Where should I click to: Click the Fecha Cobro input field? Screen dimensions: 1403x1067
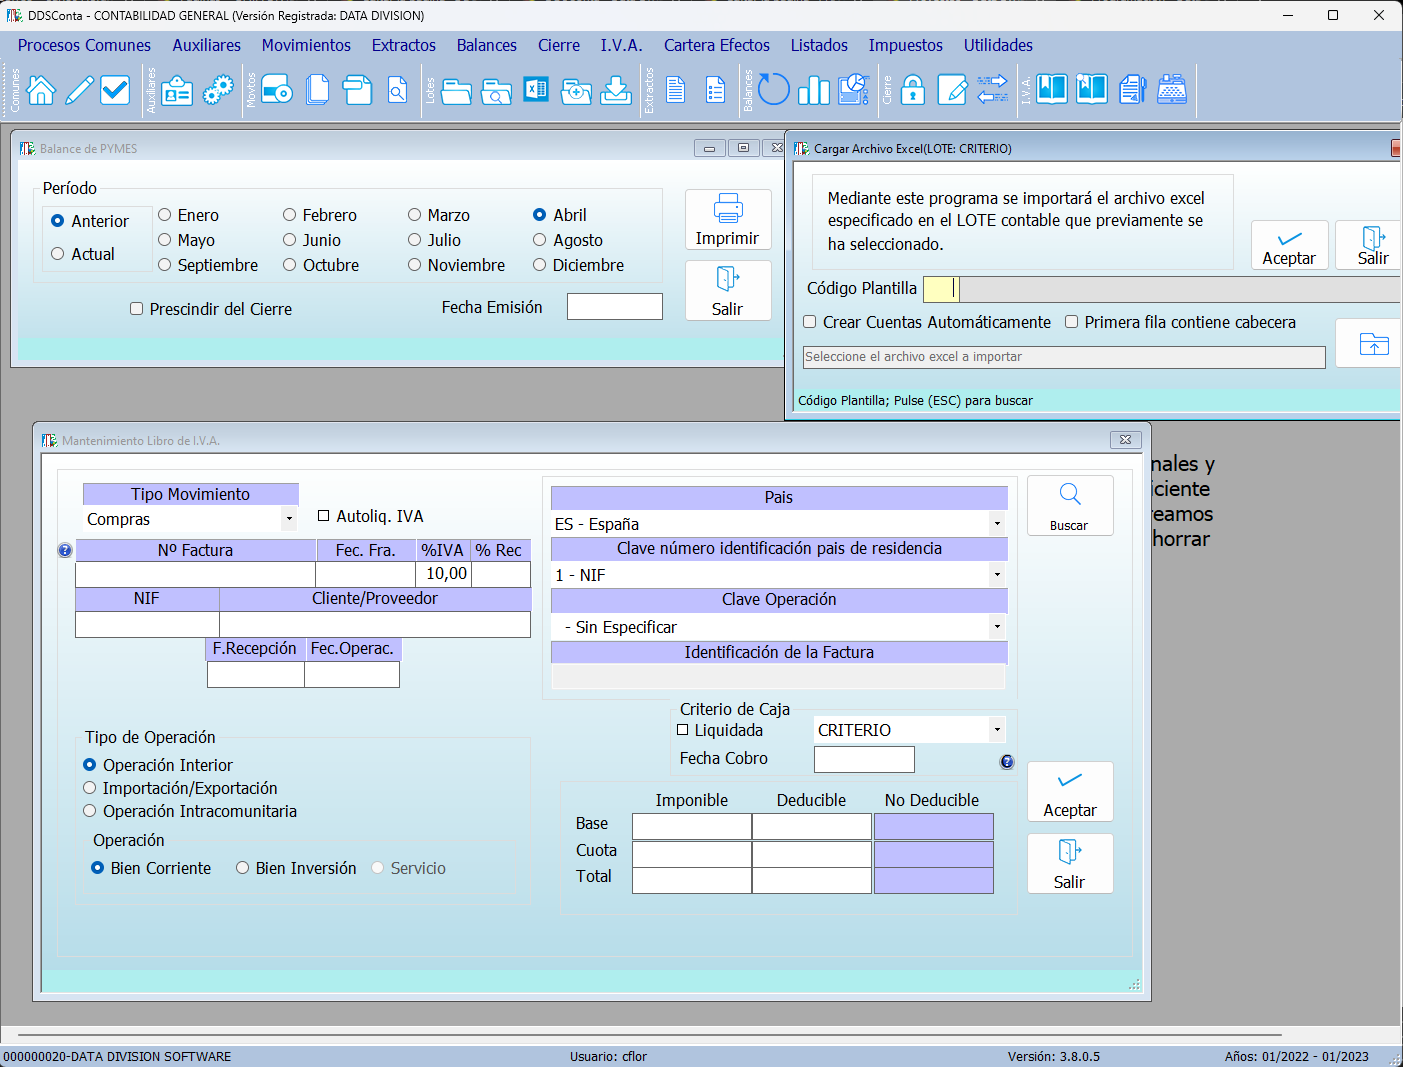[x=864, y=759]
